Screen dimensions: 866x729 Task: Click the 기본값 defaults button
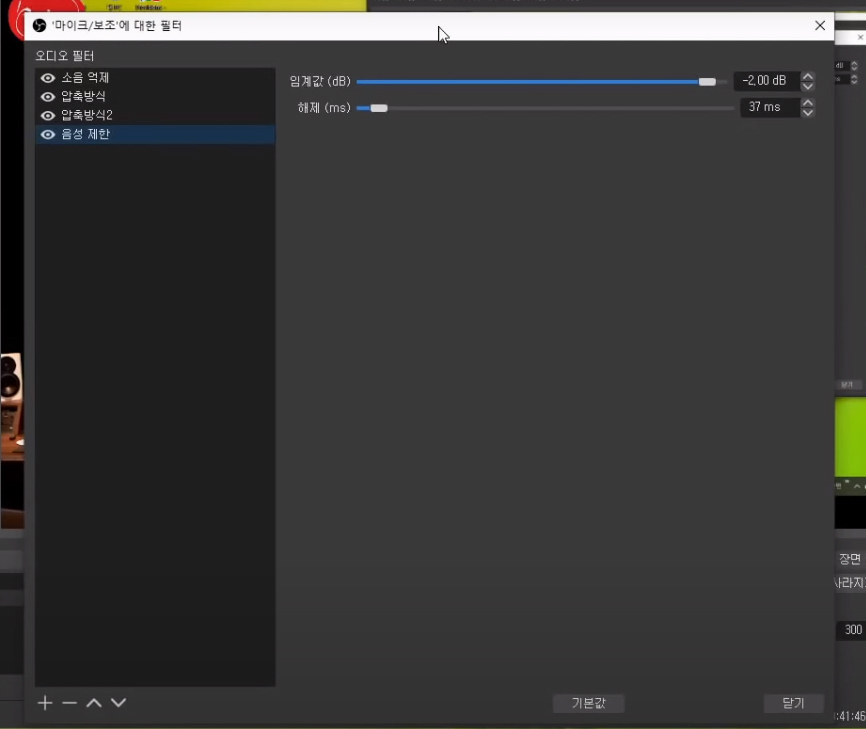(588, 703)
